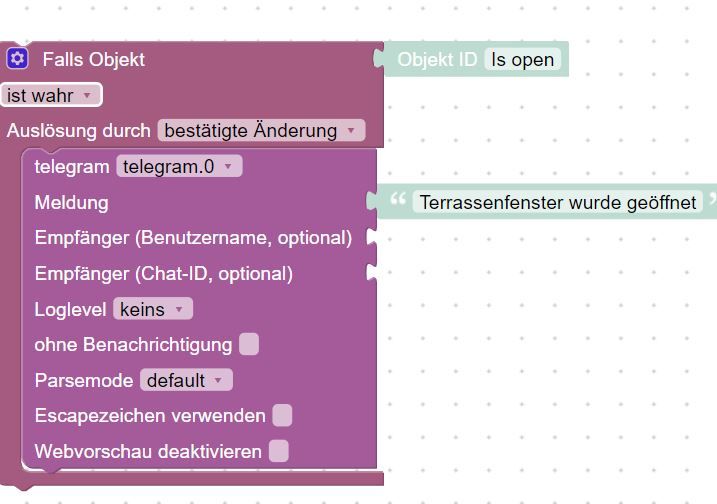
Task: Open the Parsemode 'default' dropdown
Action: (x=186, y=380)
